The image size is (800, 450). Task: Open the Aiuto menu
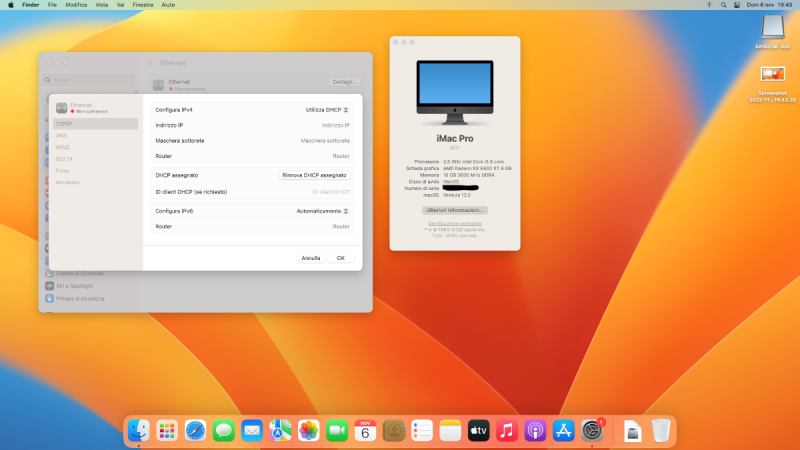tap(168, 5)
